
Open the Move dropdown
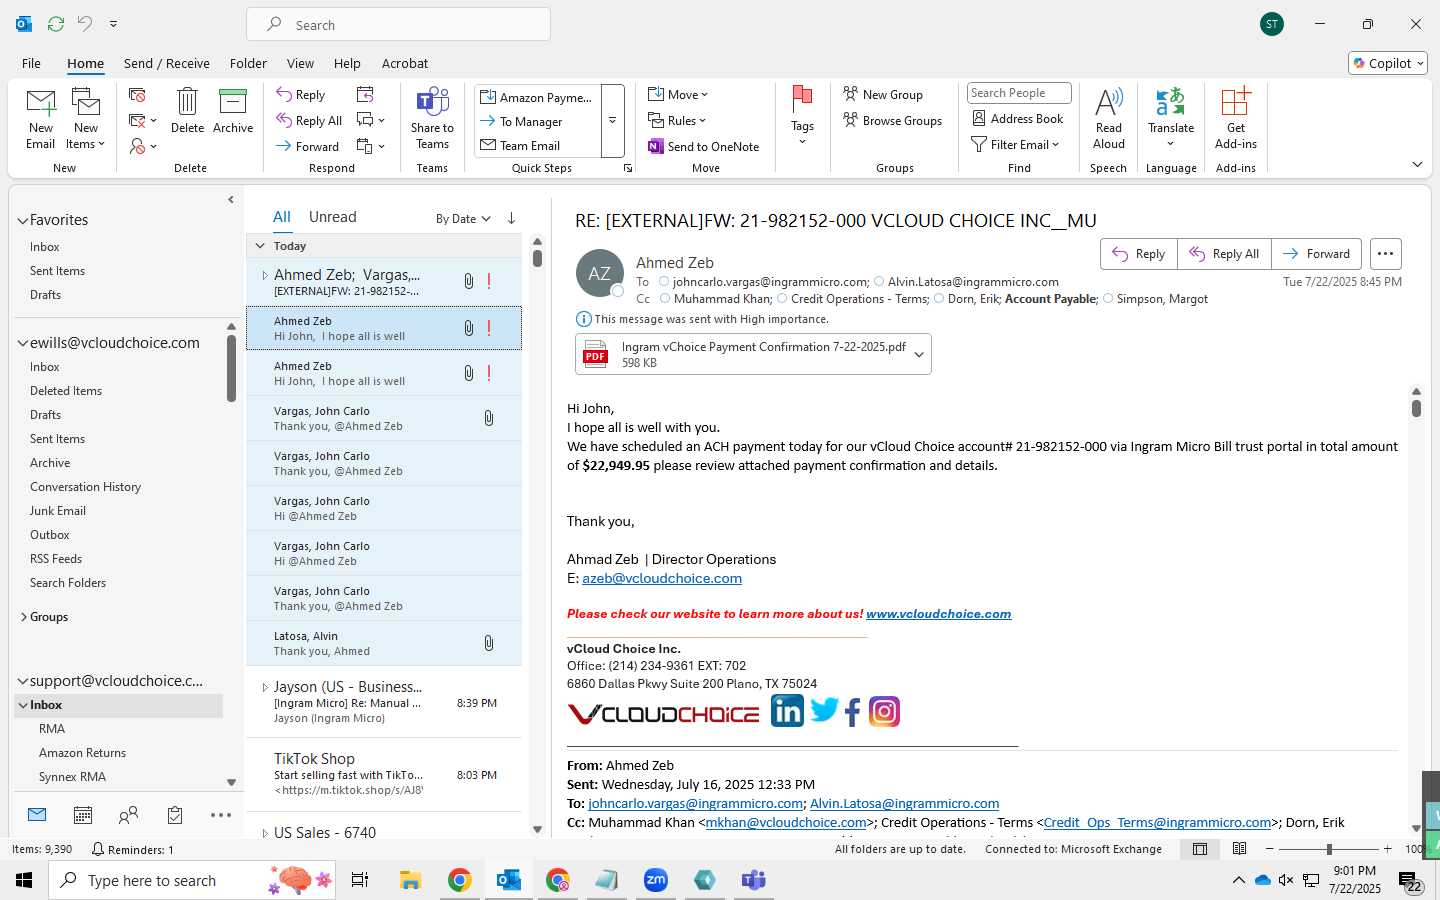tap(678, 95)
